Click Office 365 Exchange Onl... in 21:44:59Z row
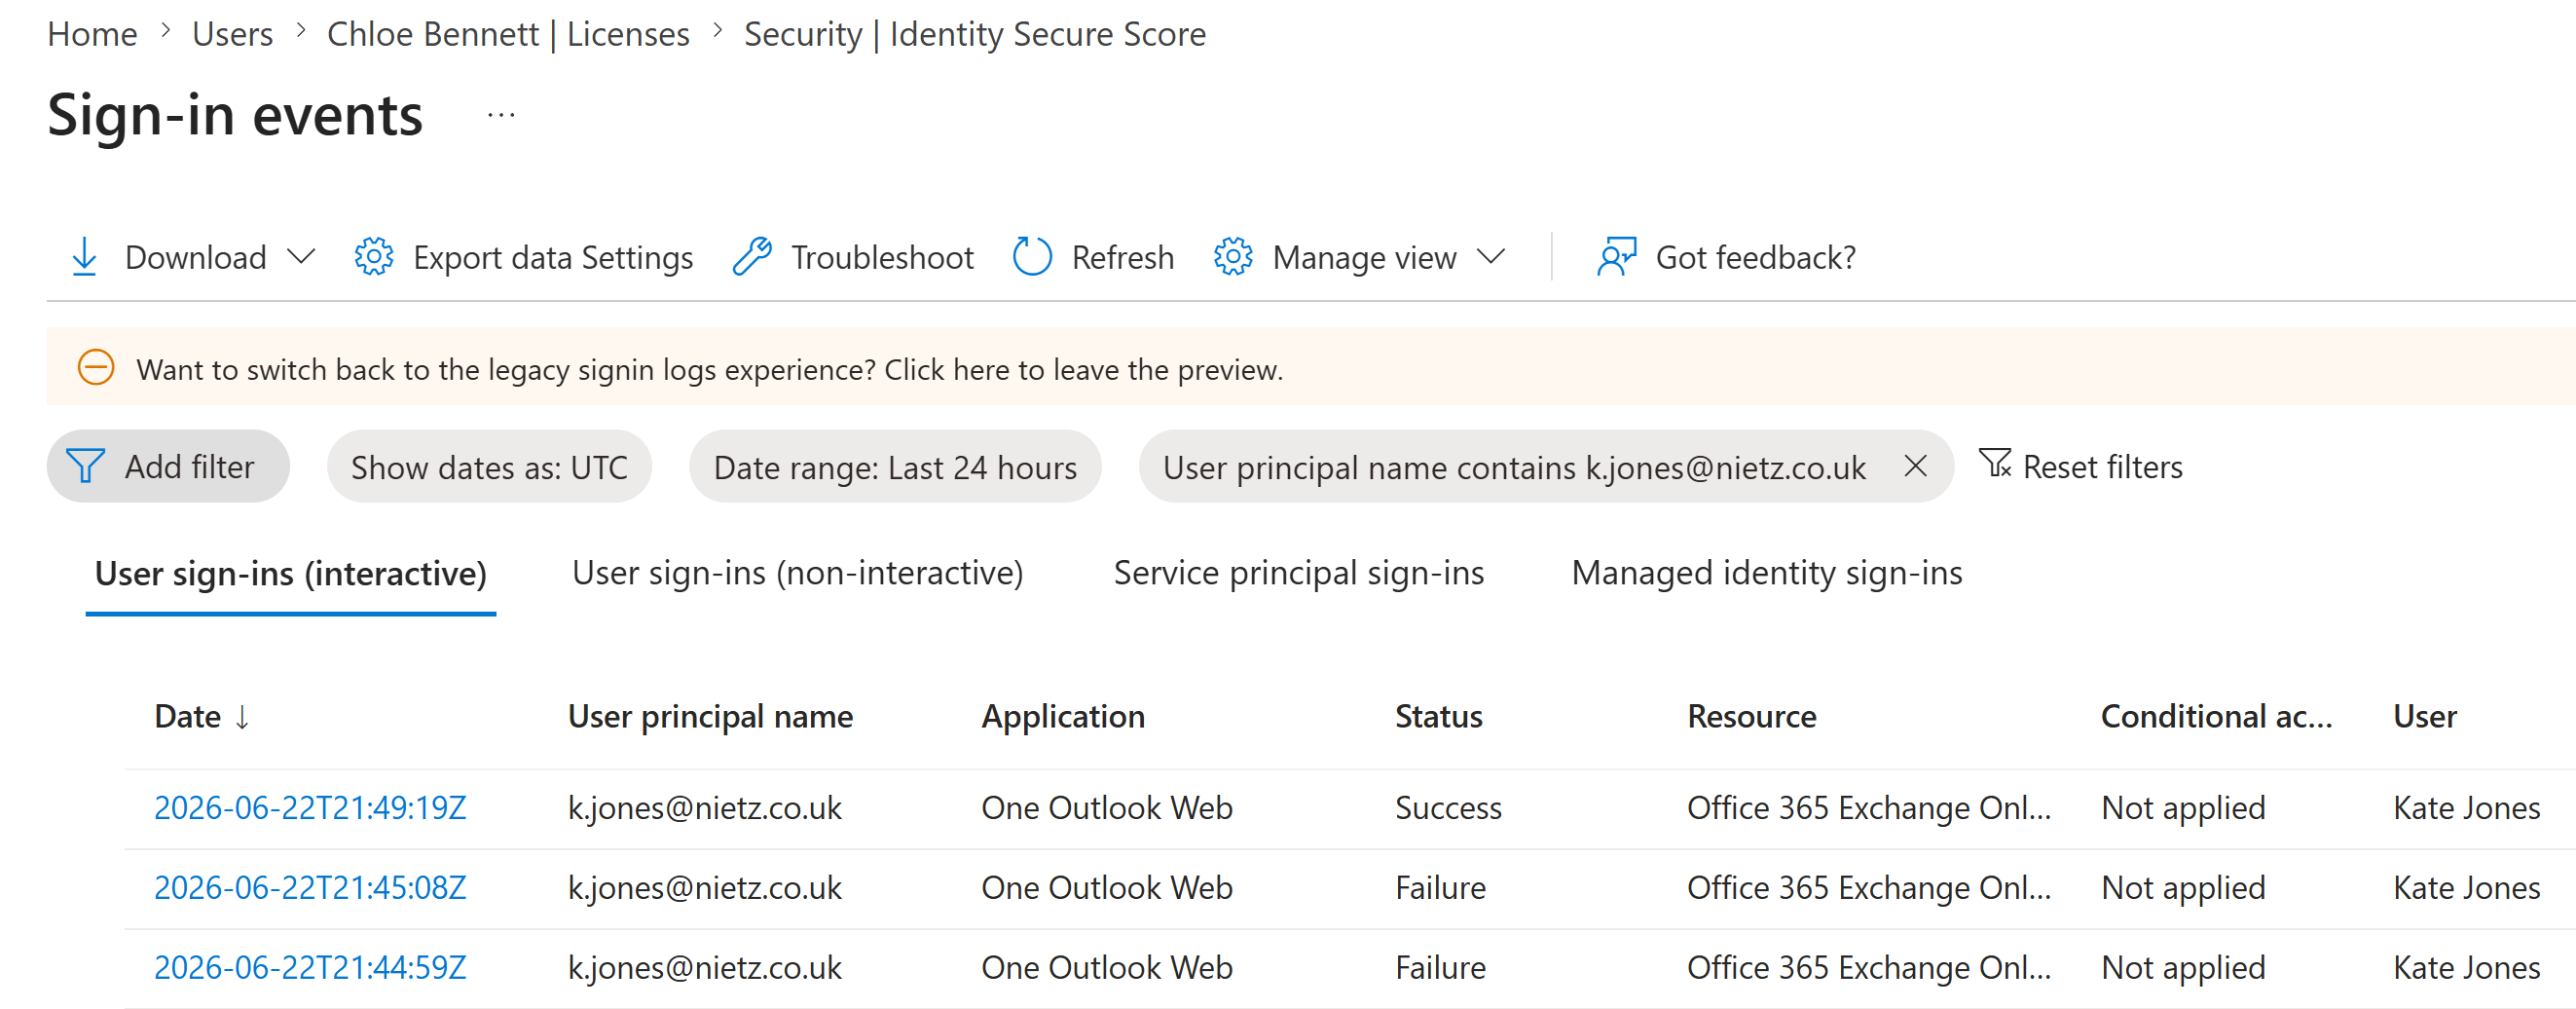Image resolution: width=2576 pixels, height=1009 pixels. pyautogui.click(x=1868, y=968)
